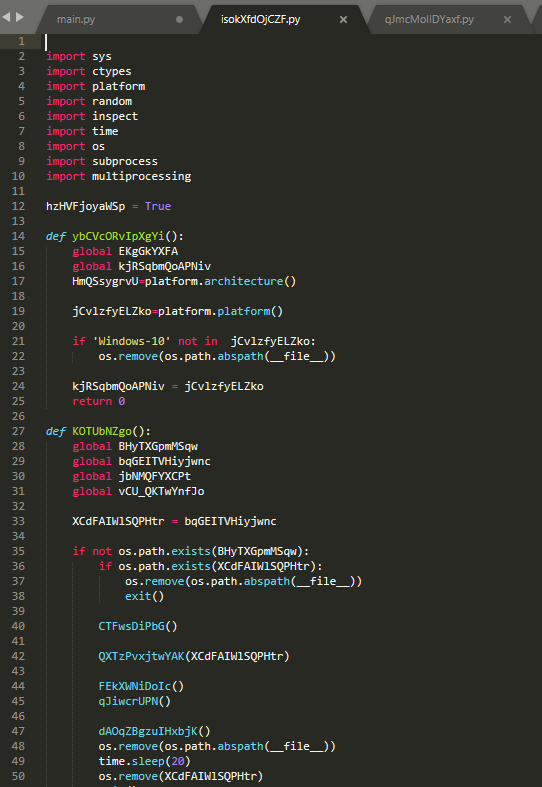Click 'XCdFAIWlSQPHtr' assignment on line 33
The width and height of the screenshot is (542, 787).
click(118, 521)
